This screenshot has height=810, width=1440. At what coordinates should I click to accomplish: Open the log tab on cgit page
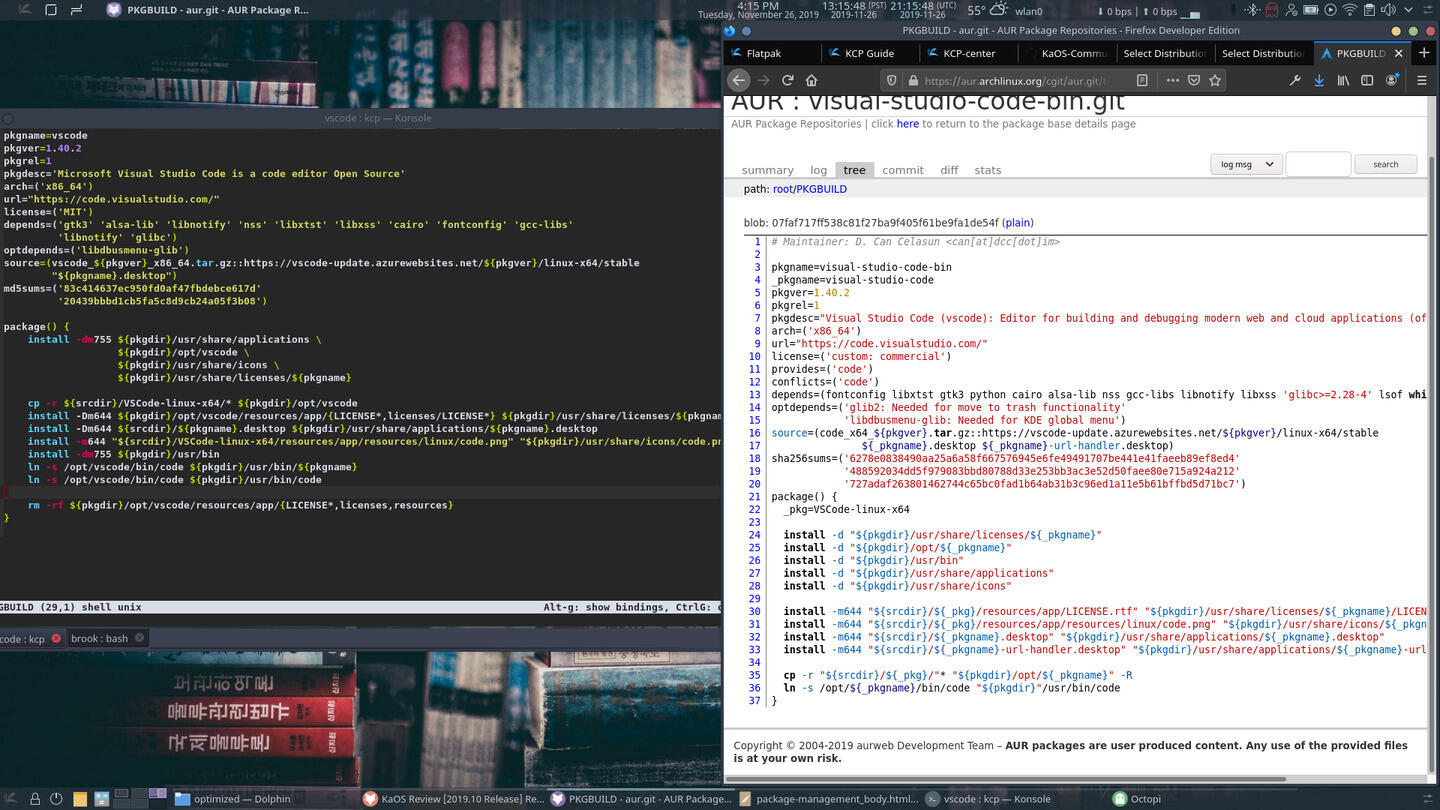[x=818, y=170]
